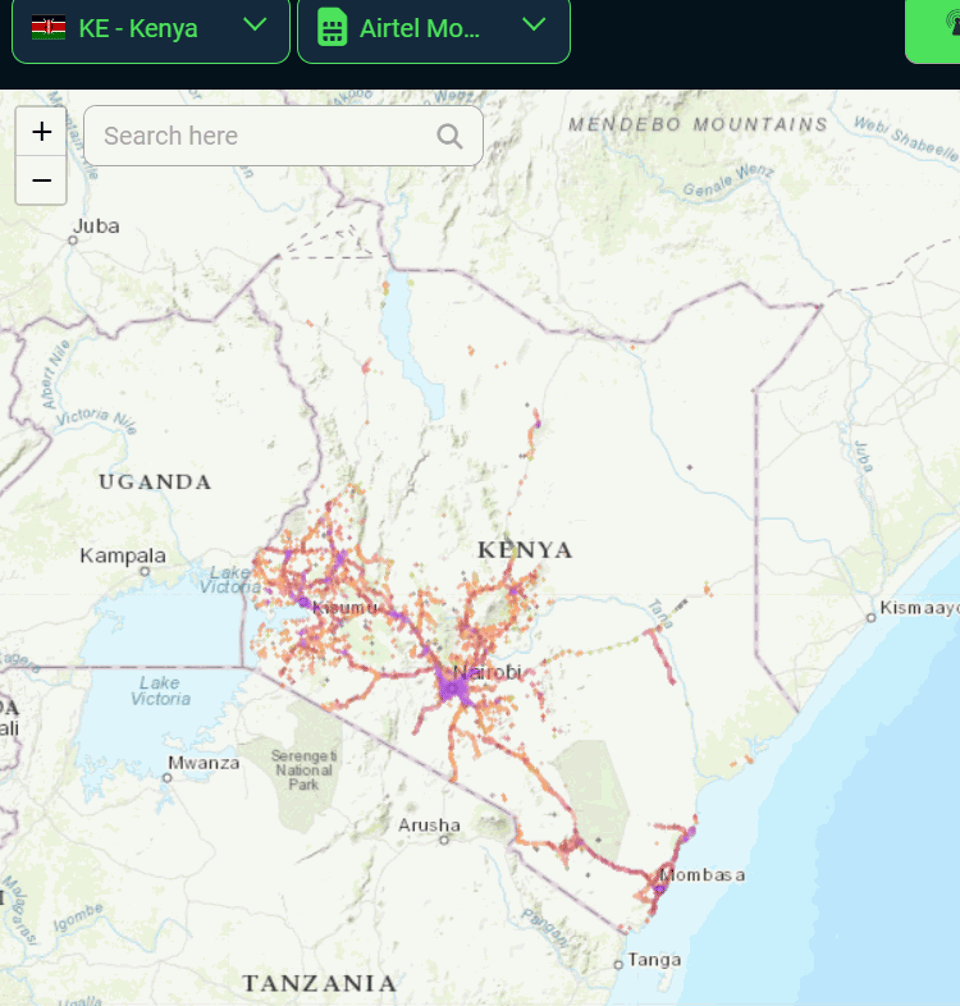Zoom out with the minus control
960x1006 pixels.
coord(41,181)
